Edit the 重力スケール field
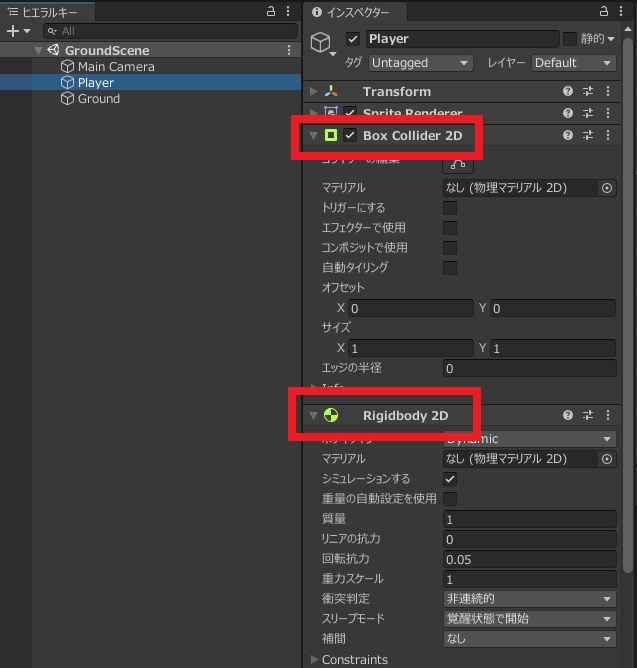The height and width of the screenshot is (668, 637). pos(530,579)
